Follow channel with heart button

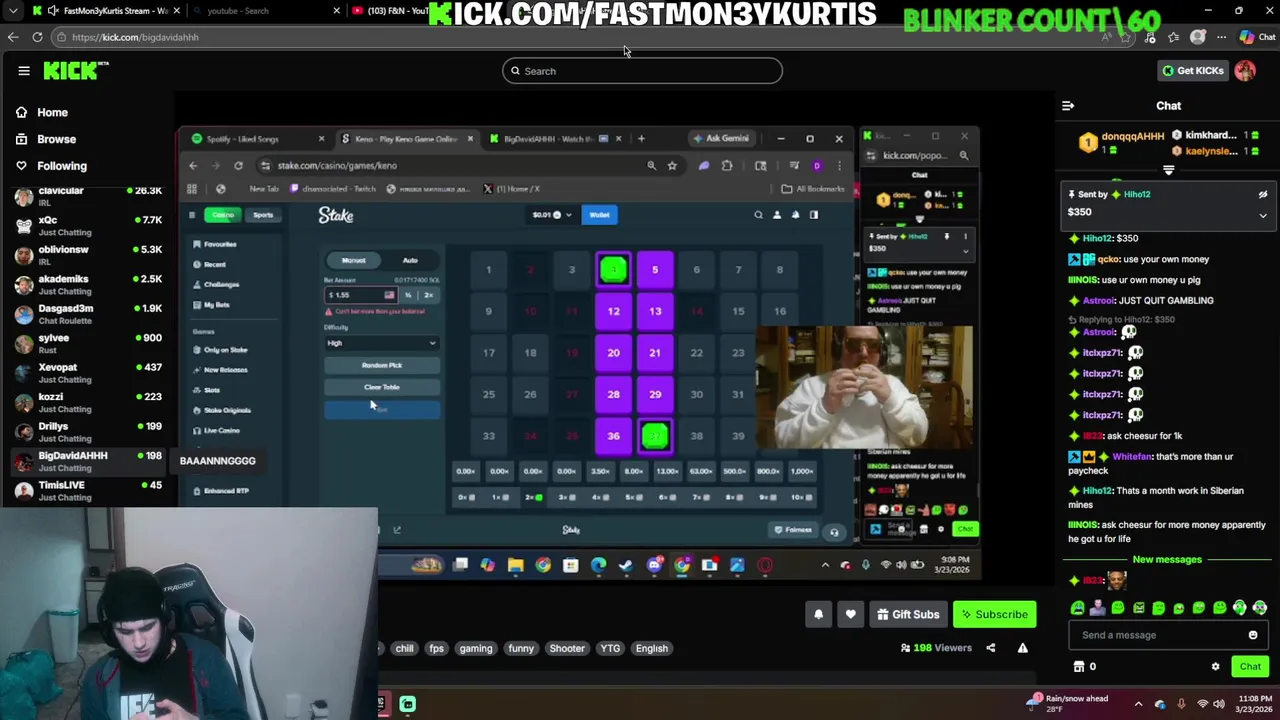point(851,615)
